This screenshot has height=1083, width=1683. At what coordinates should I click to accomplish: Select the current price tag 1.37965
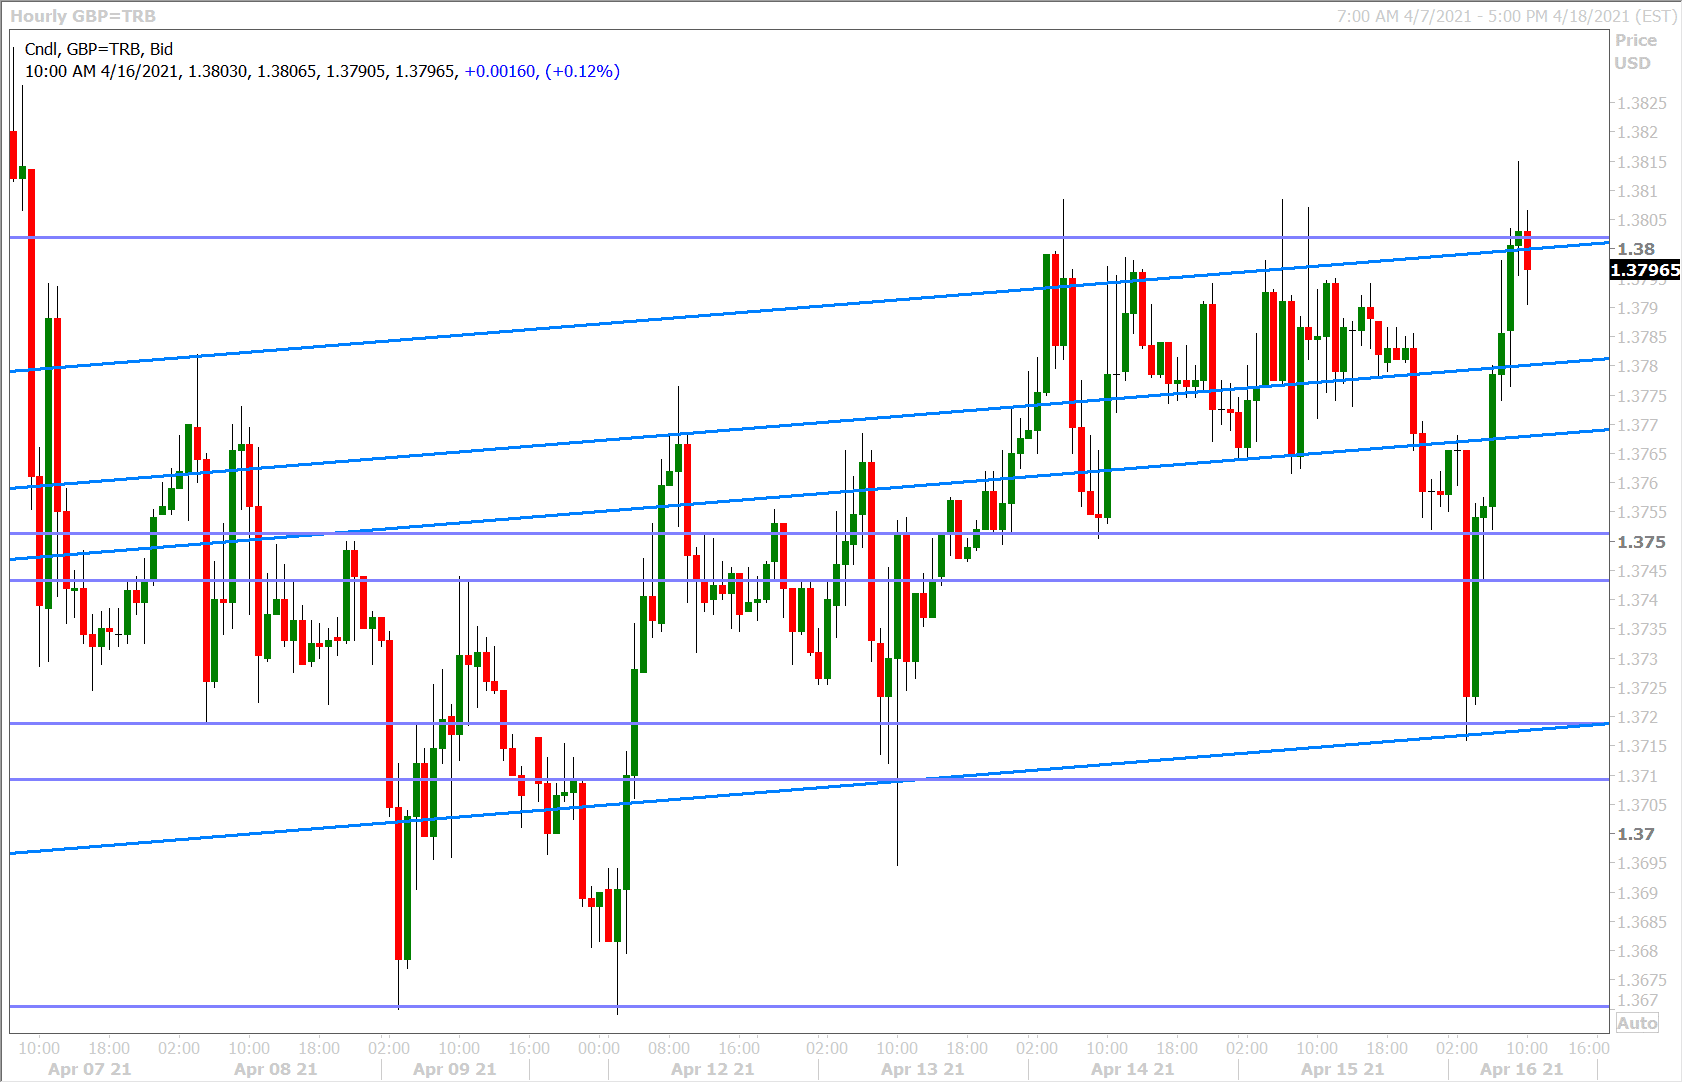click(1645, 270)
